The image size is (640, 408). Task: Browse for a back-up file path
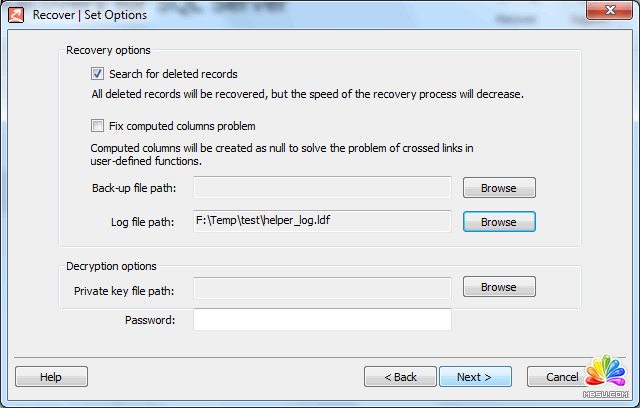(x=498, y=188)
